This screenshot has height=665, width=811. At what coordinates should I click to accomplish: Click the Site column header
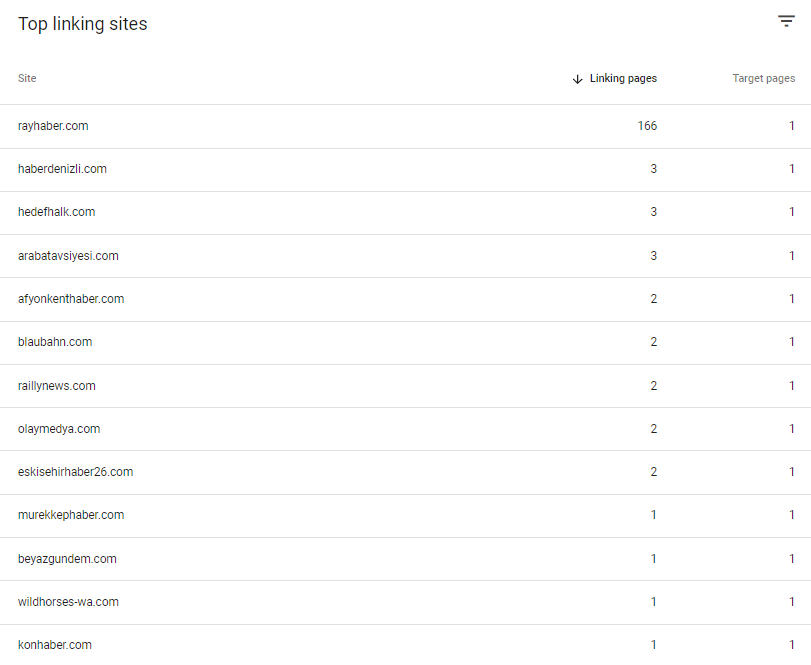[x=27, y=78]
